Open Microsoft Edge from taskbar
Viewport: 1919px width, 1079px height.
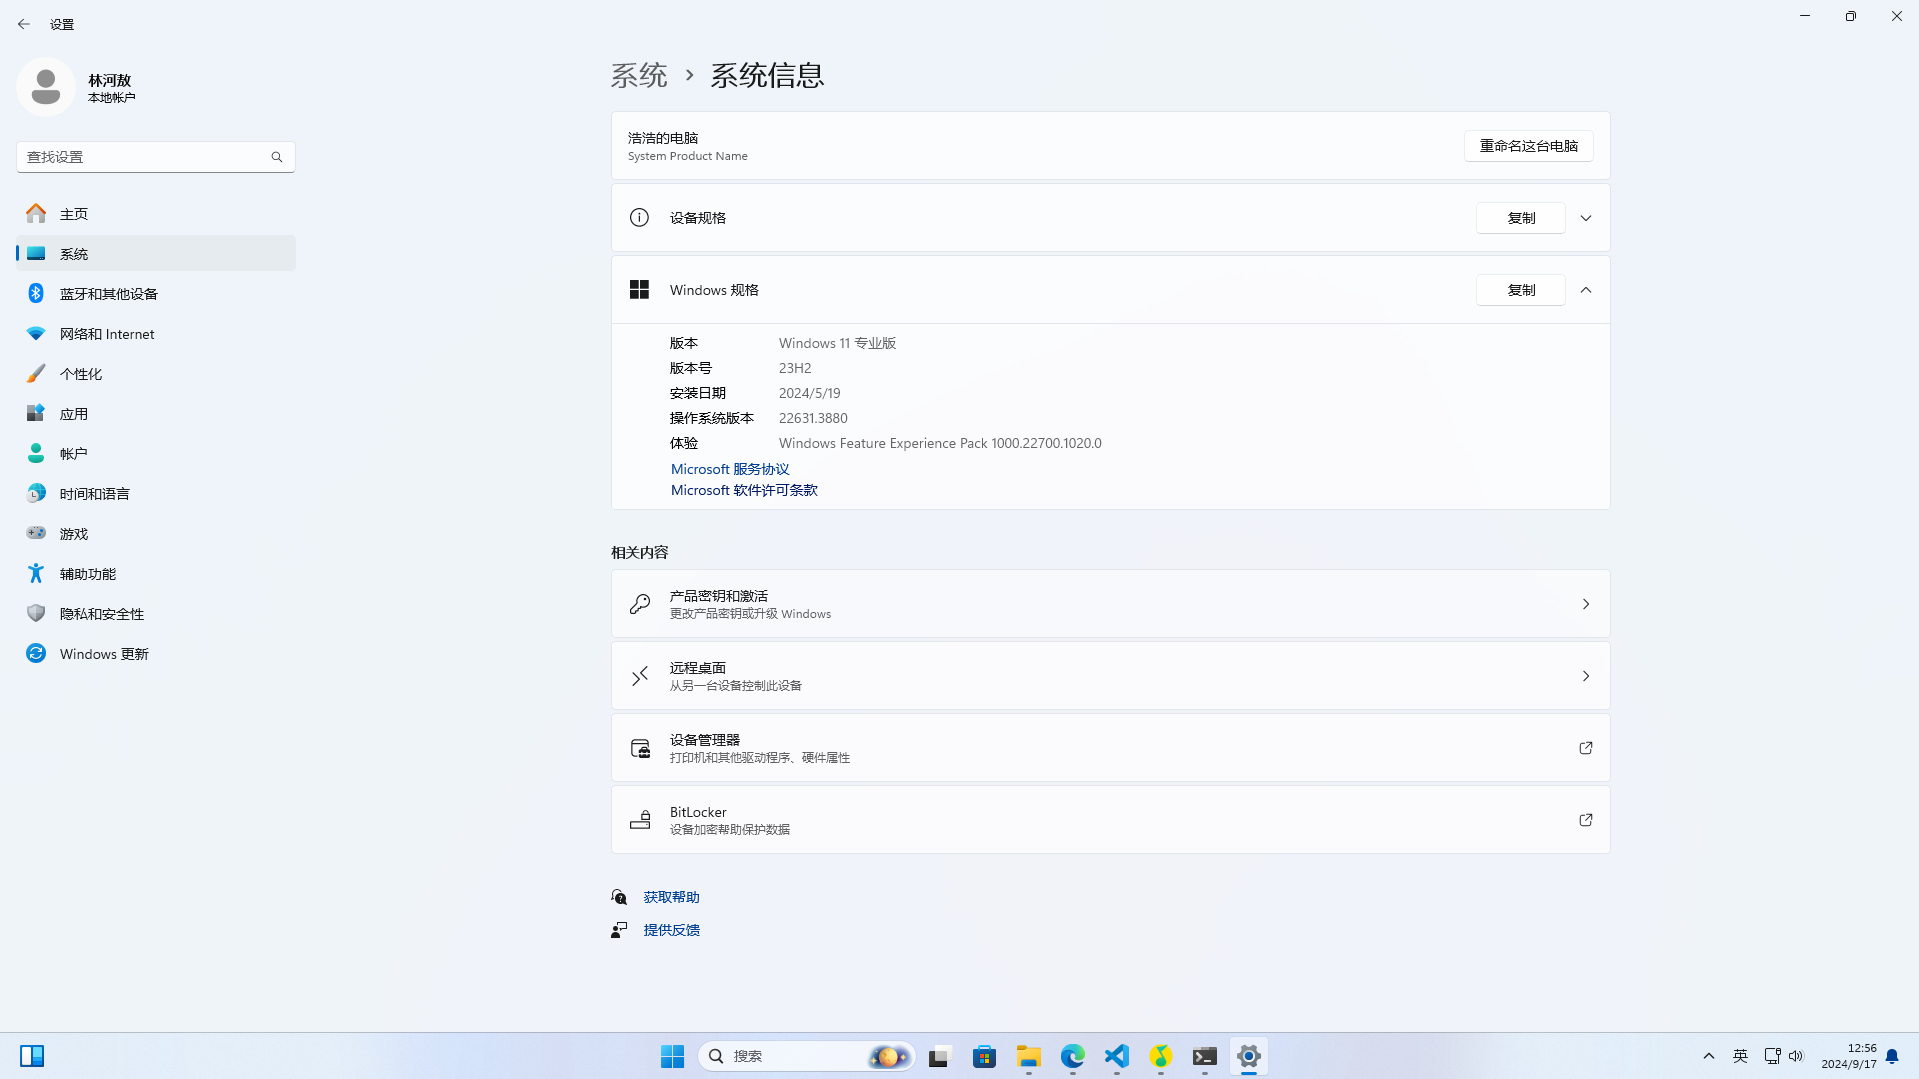pos(1073,1056)
